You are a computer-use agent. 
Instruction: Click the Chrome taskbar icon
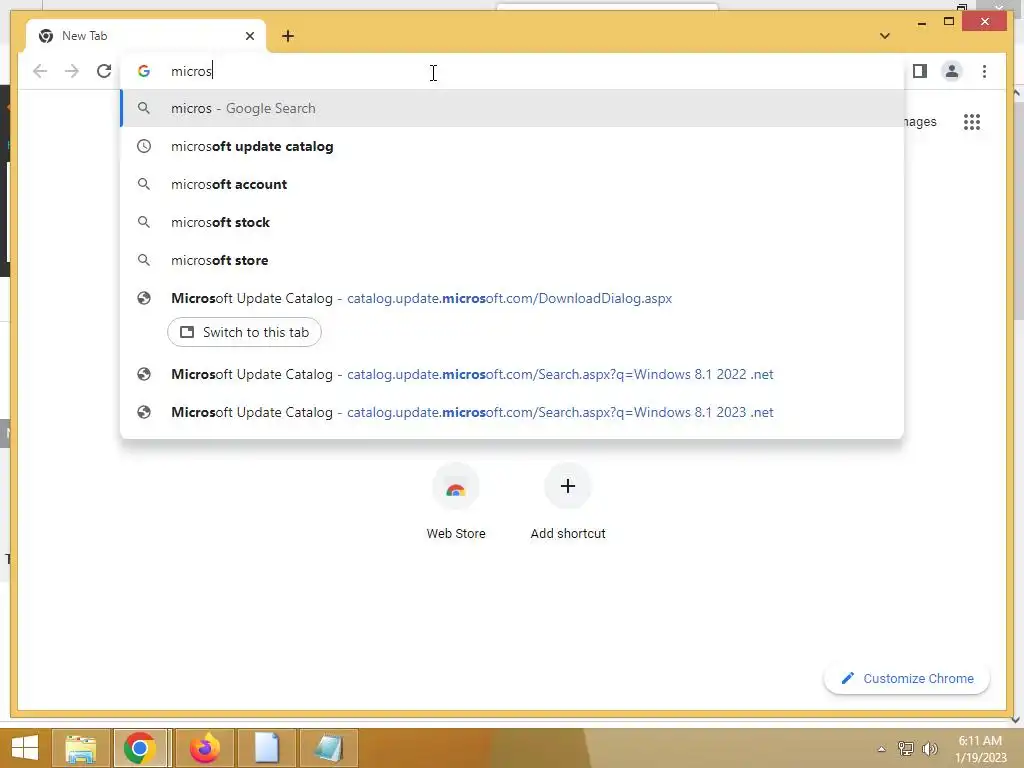pos(140,748)
